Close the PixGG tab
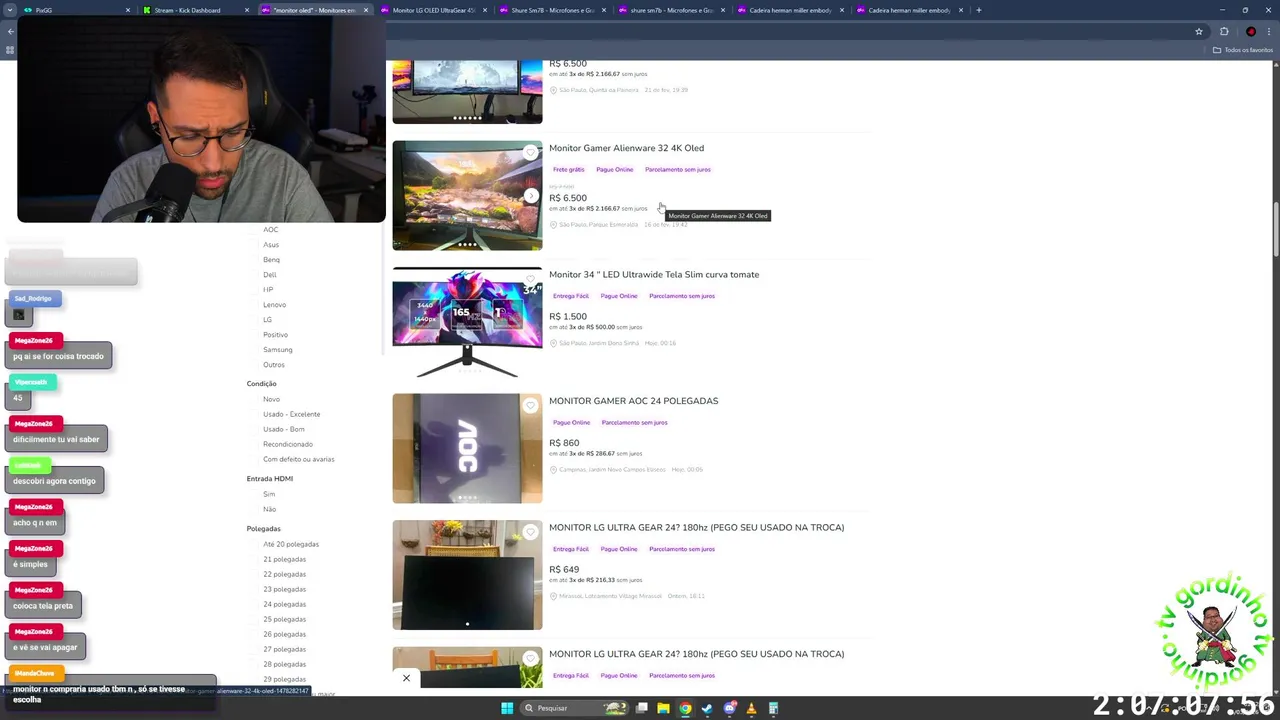1280x720 pixels. (x=128, y=10)
